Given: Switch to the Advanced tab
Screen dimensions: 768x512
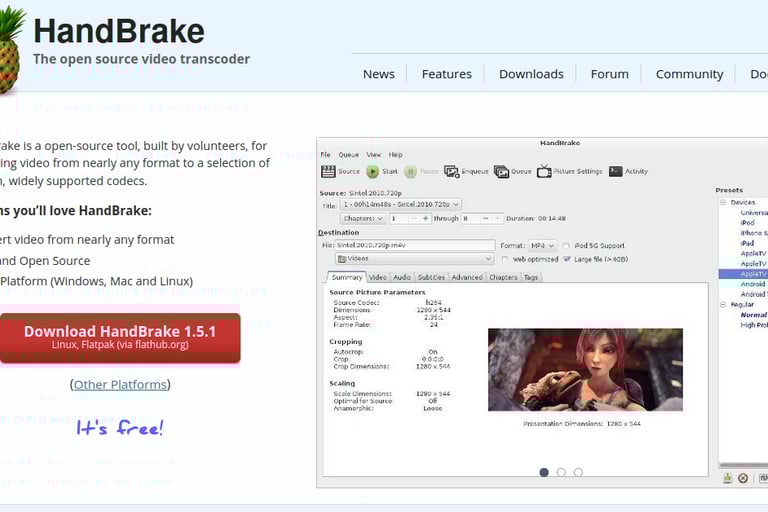Looking at the screenshot, I should [467, 277].
